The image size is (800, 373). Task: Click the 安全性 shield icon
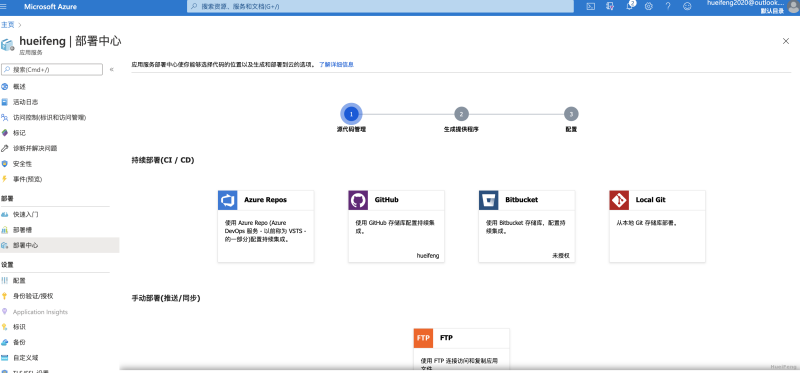tap(5, 164)
